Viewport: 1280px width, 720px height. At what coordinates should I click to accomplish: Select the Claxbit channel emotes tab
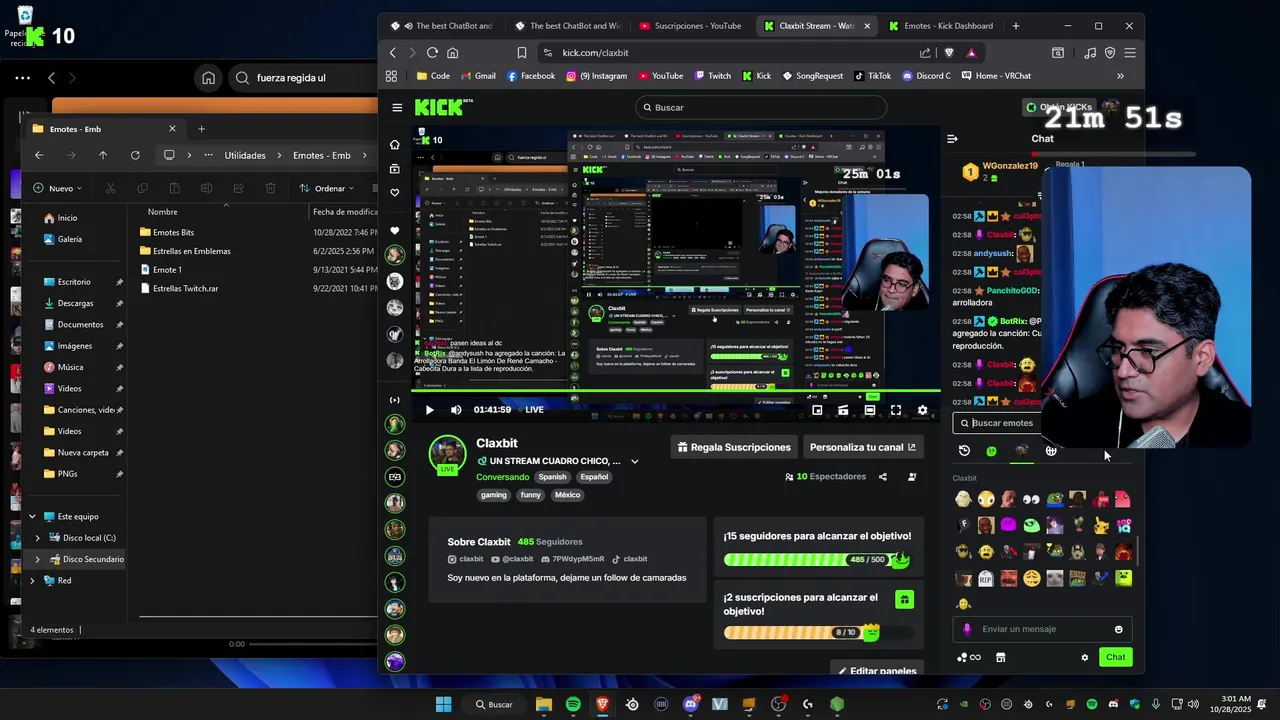[1021, 451]
